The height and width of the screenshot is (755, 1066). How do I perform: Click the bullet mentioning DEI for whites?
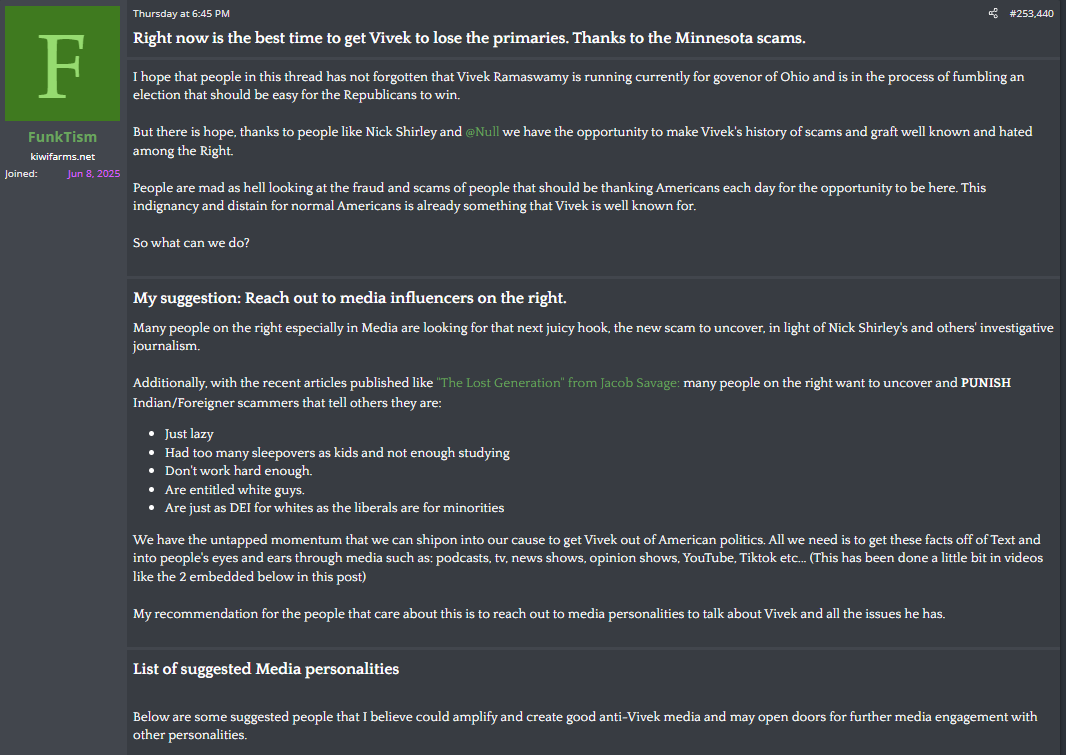point(334,508)
